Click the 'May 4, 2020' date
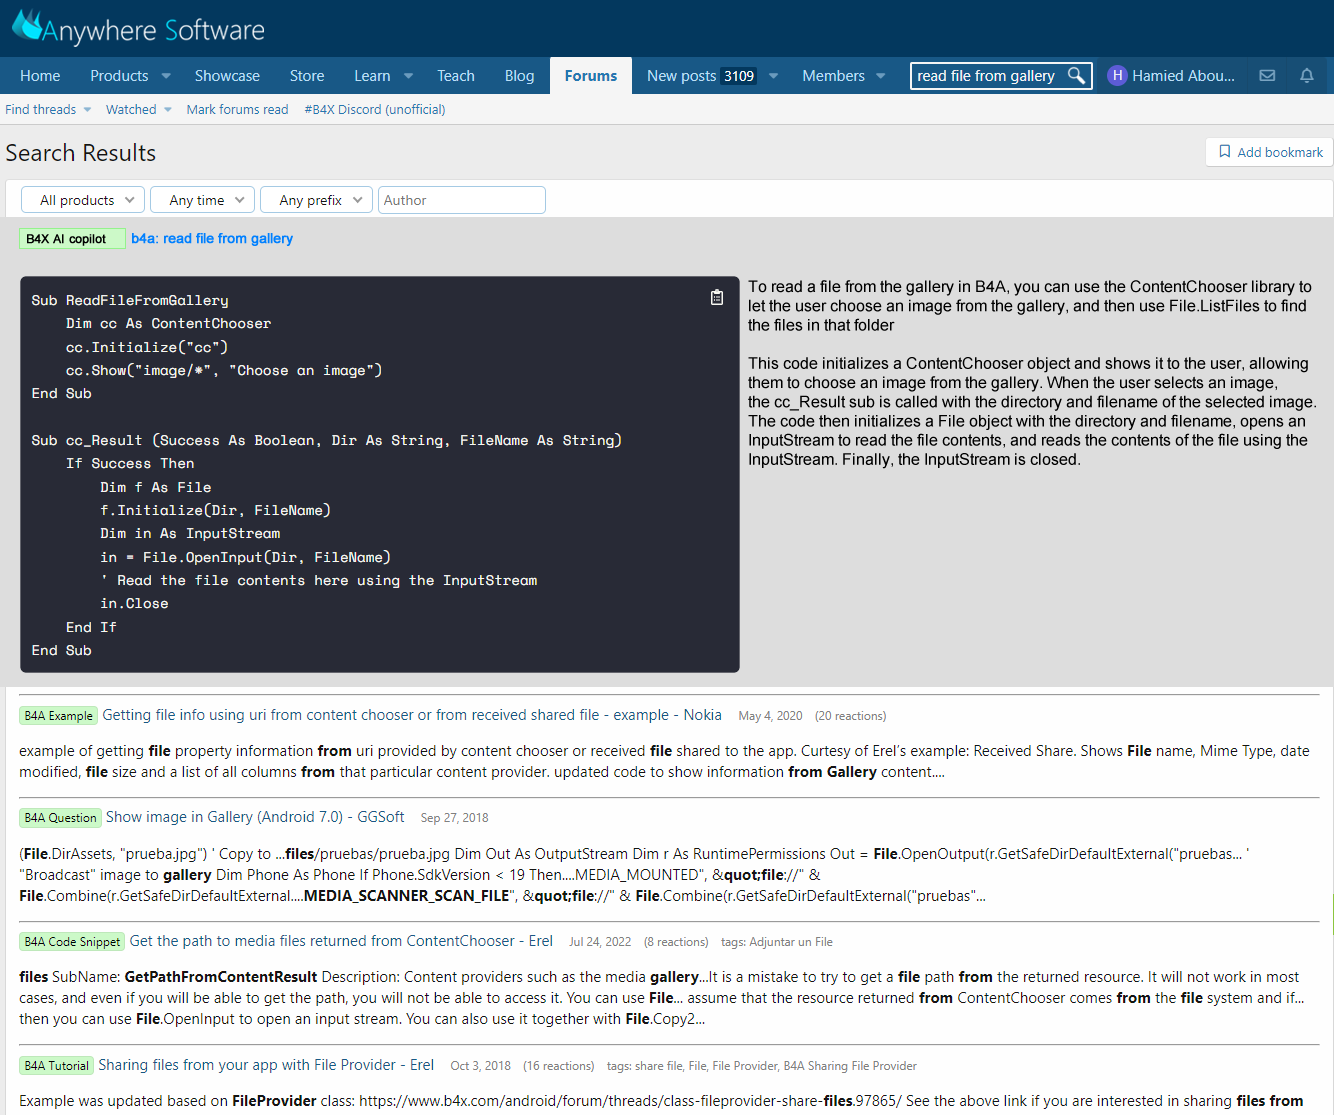Screen dimensions: 1334x1115 [770, 716]
